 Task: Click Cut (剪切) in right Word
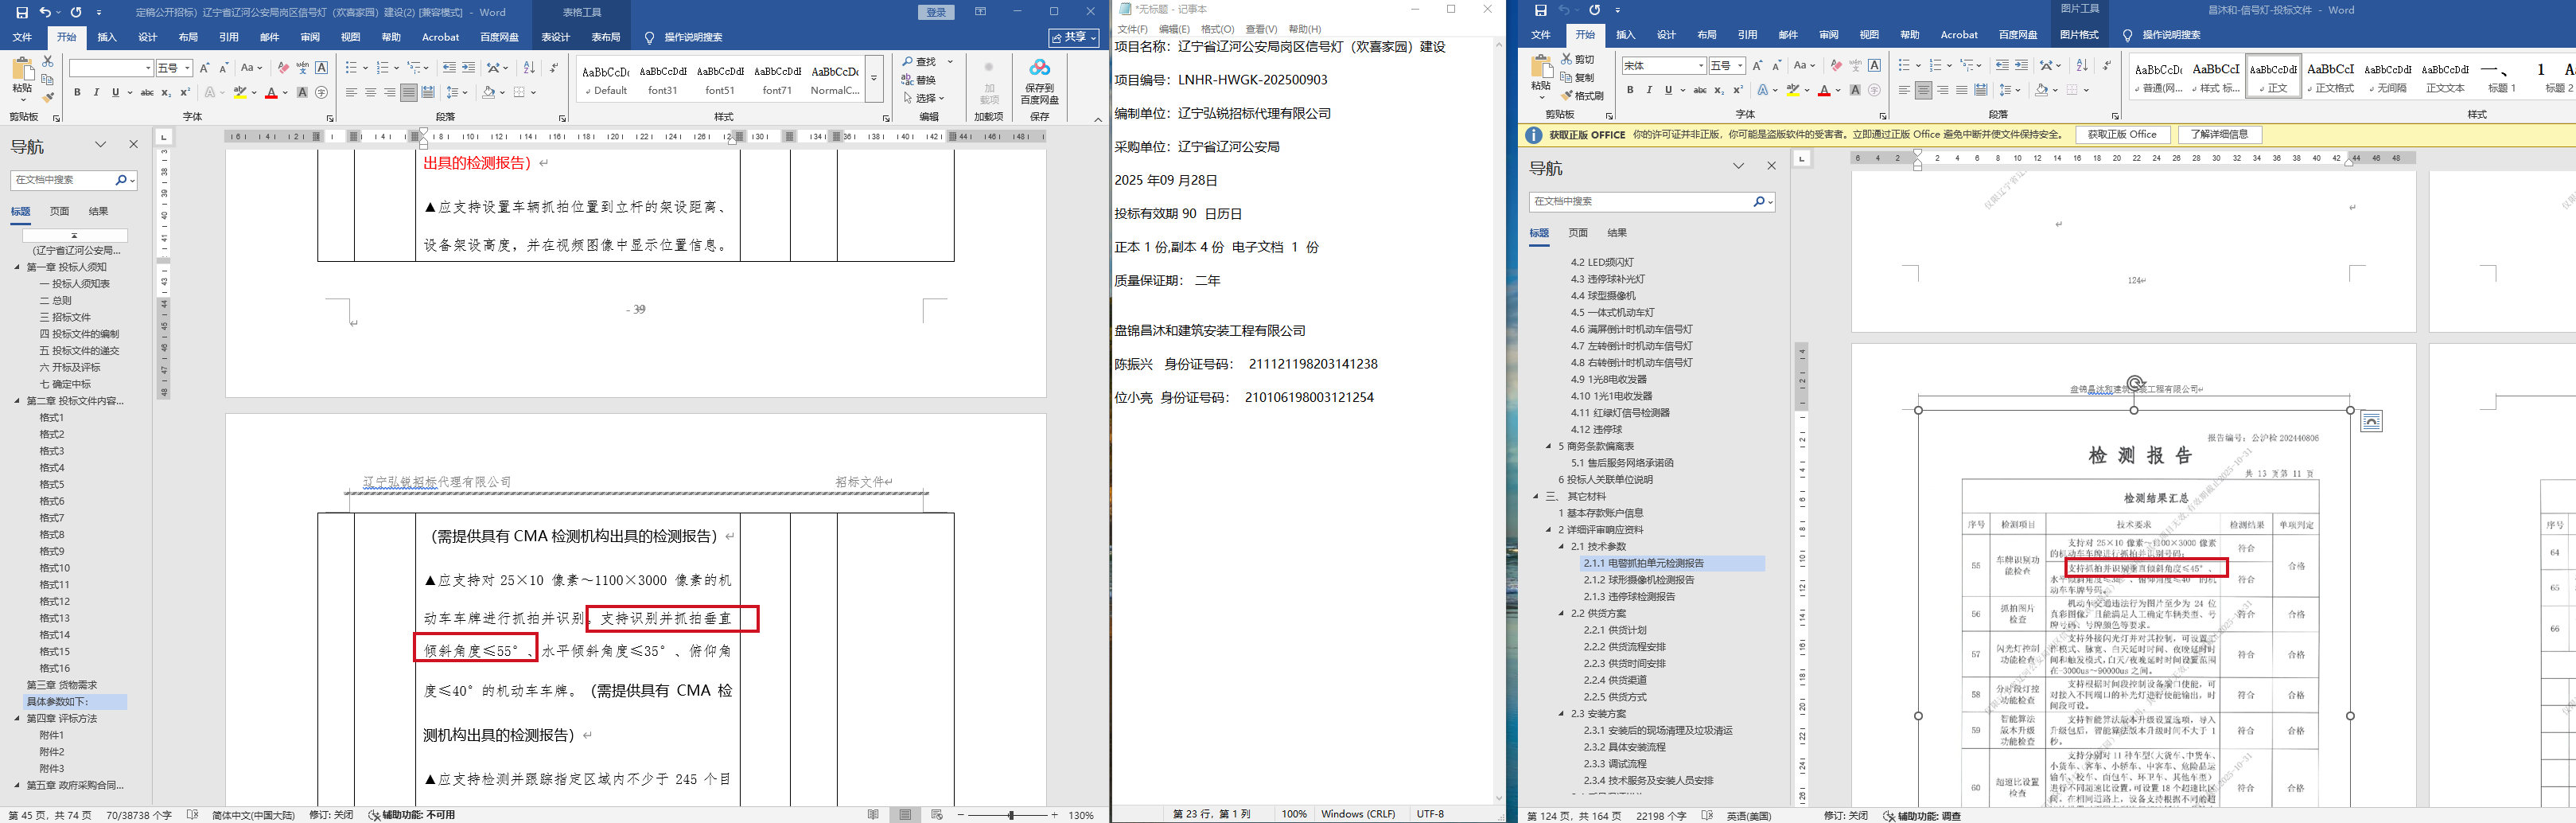[1578, 60]
